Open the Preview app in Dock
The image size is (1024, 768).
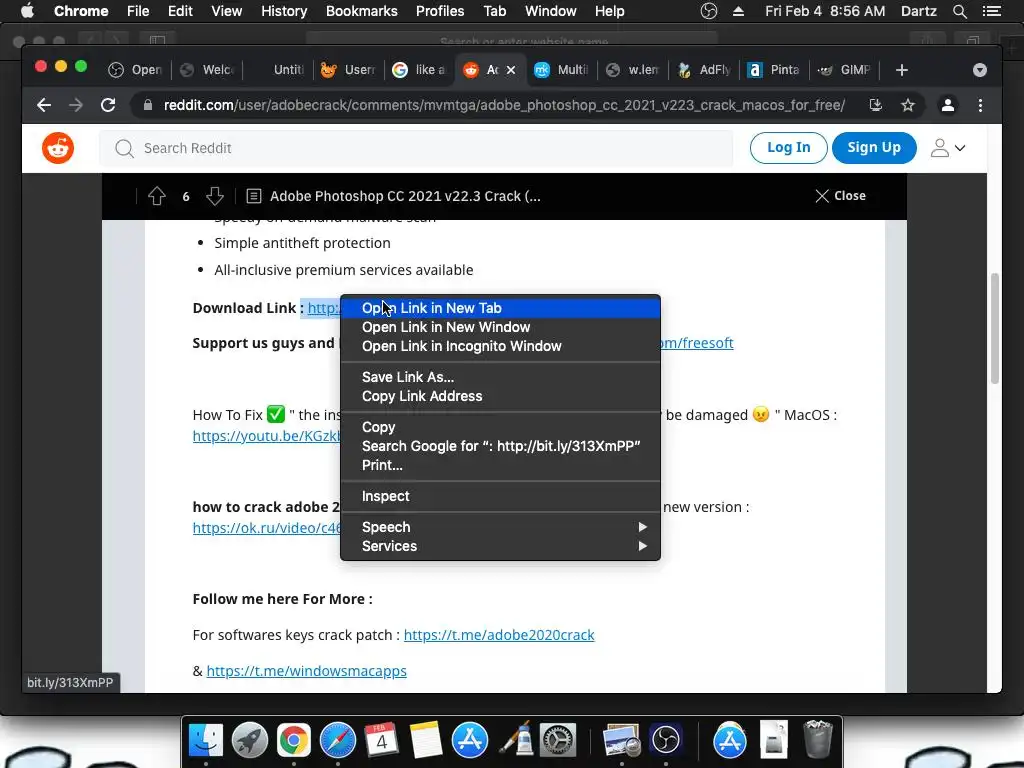pyautogui.click(x=621, y=740)
